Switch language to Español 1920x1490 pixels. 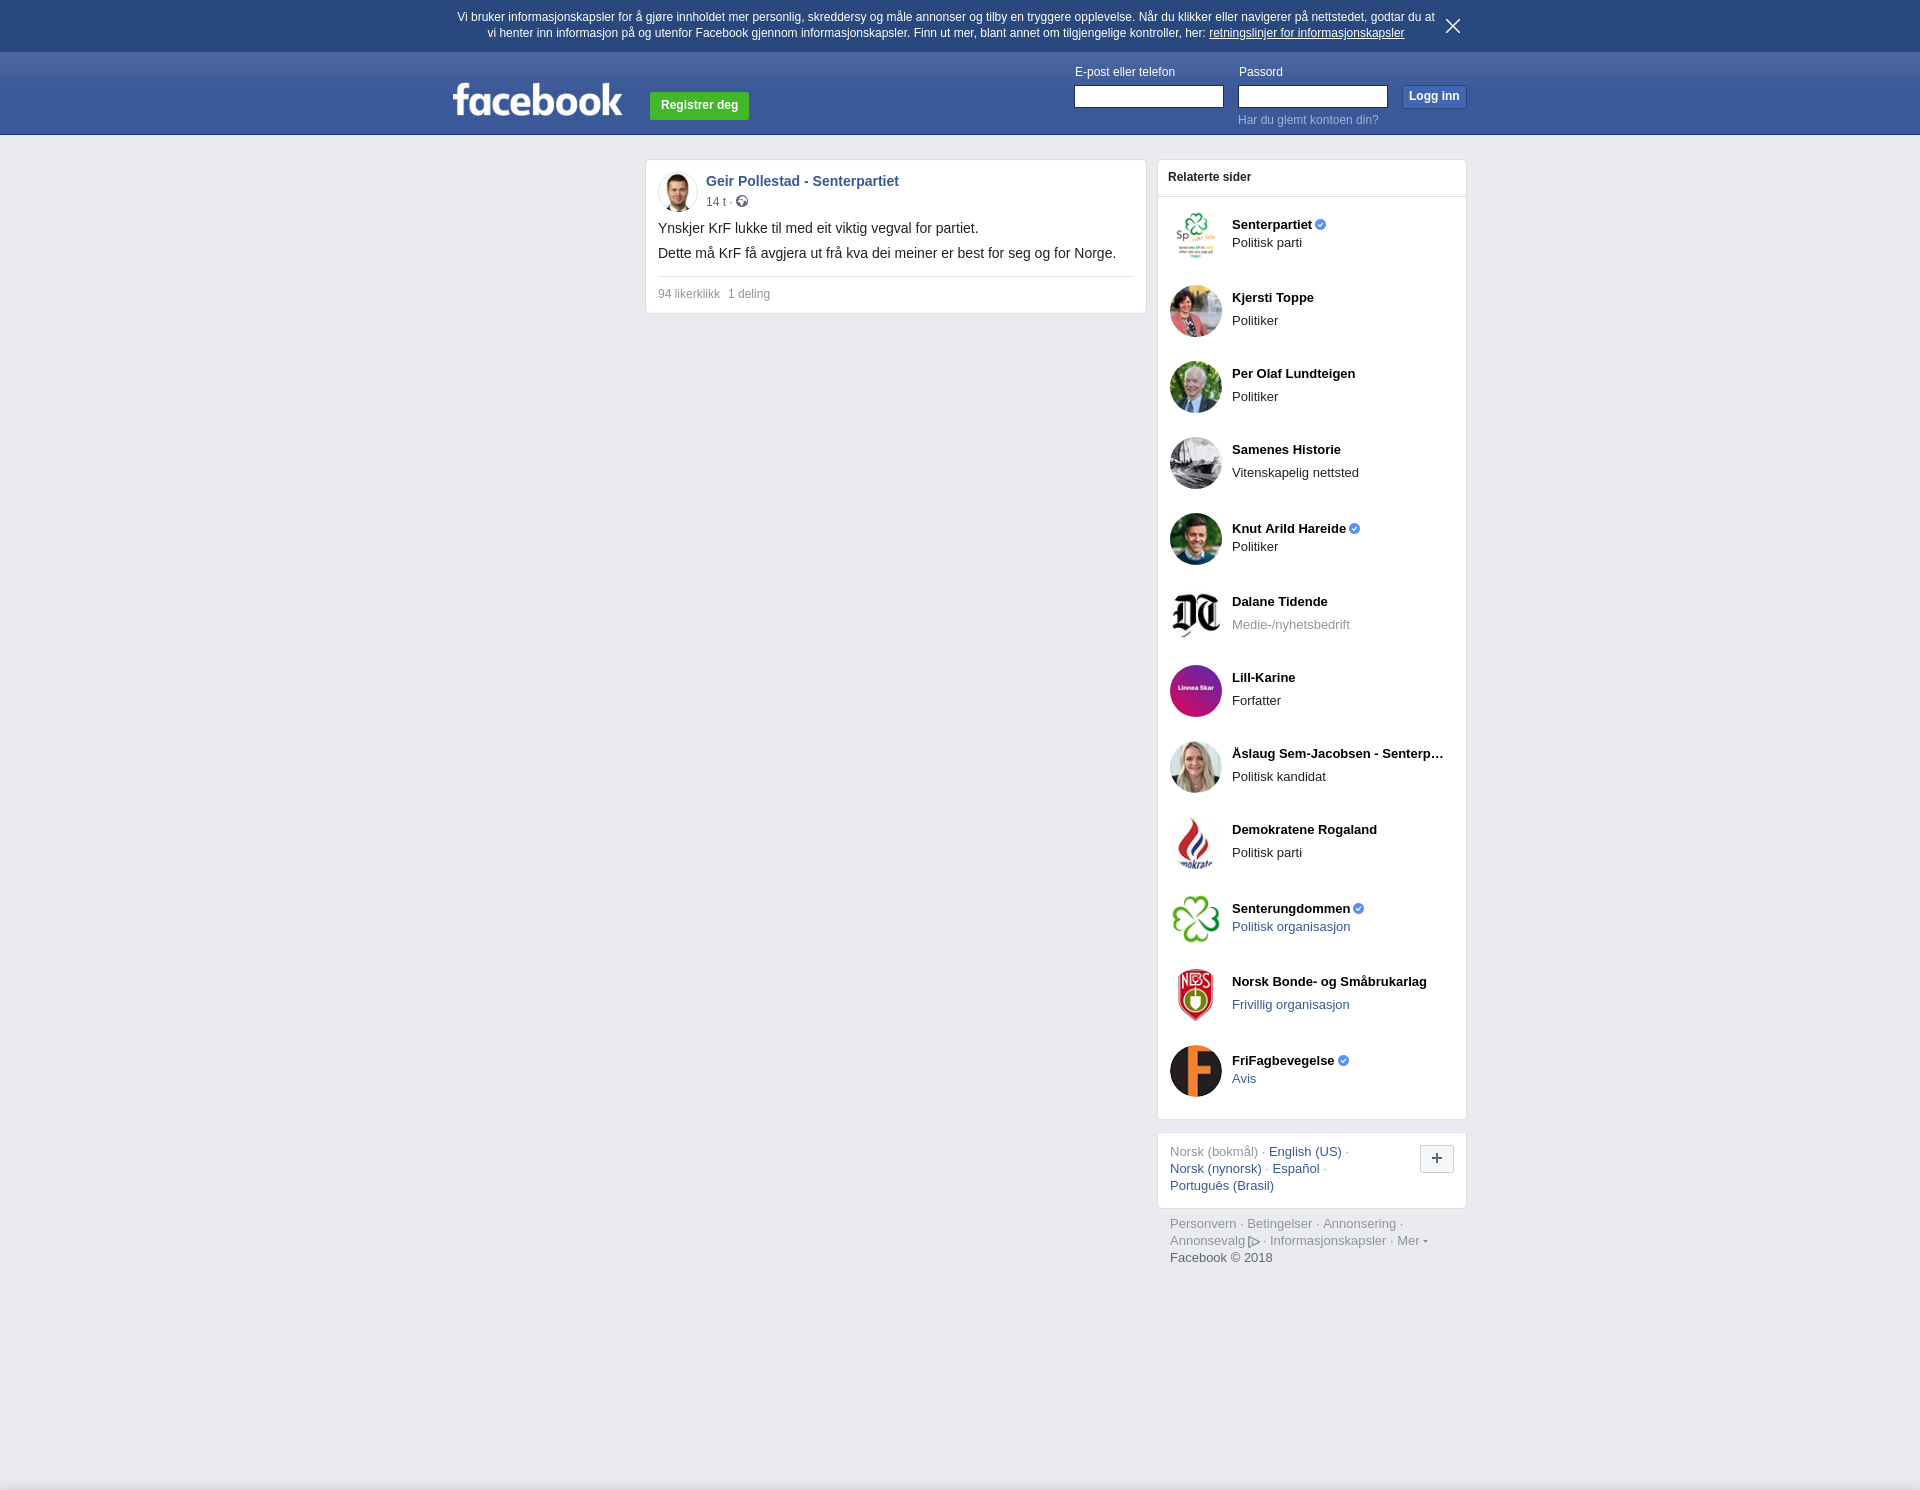tap(1296, 1169)
